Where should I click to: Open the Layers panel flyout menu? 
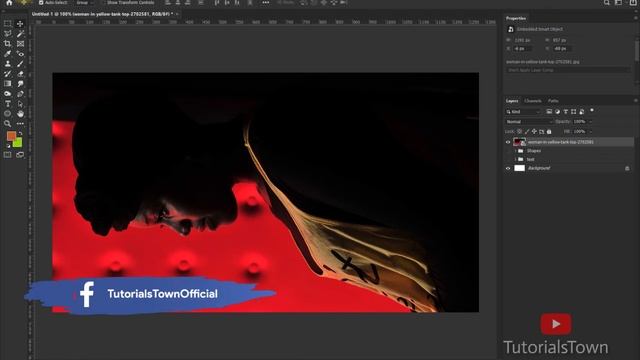click(636, 100)
